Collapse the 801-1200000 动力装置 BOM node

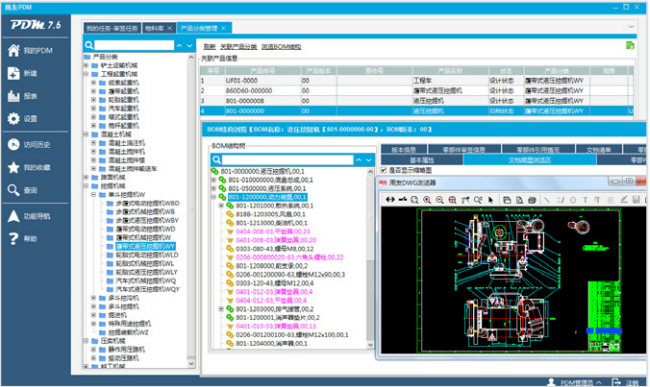214,197
